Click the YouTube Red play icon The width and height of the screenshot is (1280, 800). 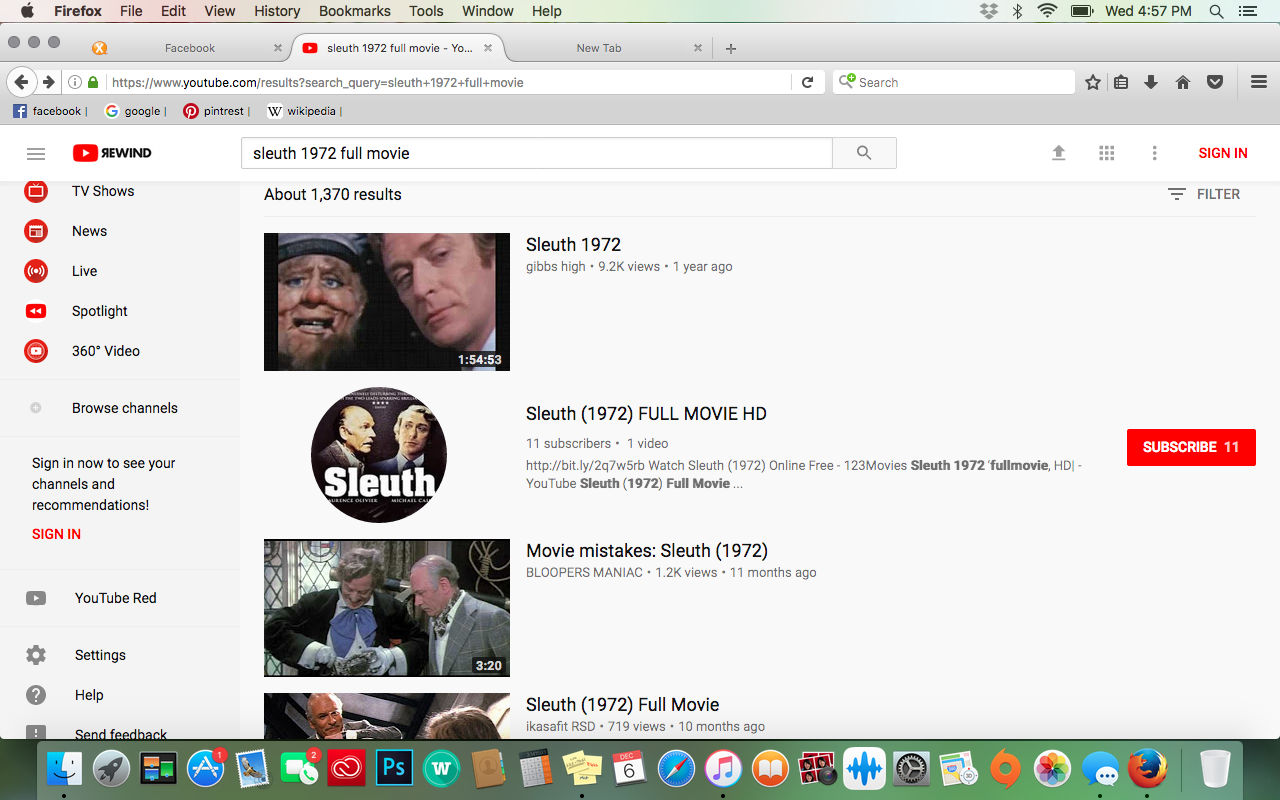click(x=36, y=598)
